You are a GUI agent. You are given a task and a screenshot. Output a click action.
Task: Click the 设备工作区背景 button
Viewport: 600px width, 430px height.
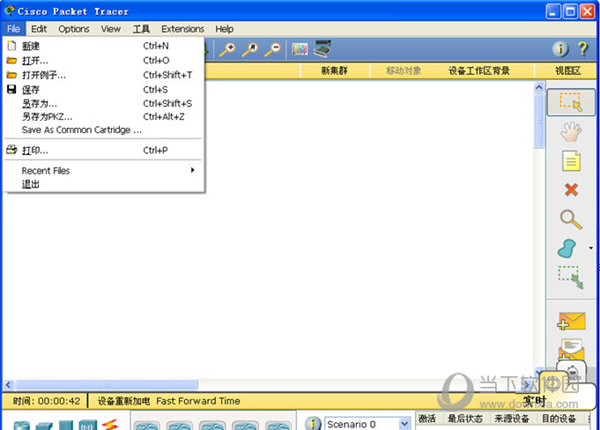click(479, 70)
